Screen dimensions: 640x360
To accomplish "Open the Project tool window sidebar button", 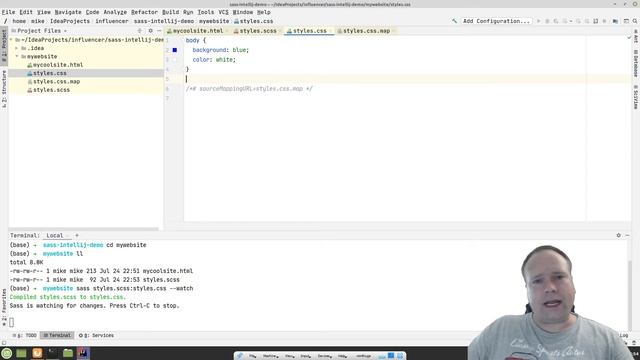I will 4,45.
